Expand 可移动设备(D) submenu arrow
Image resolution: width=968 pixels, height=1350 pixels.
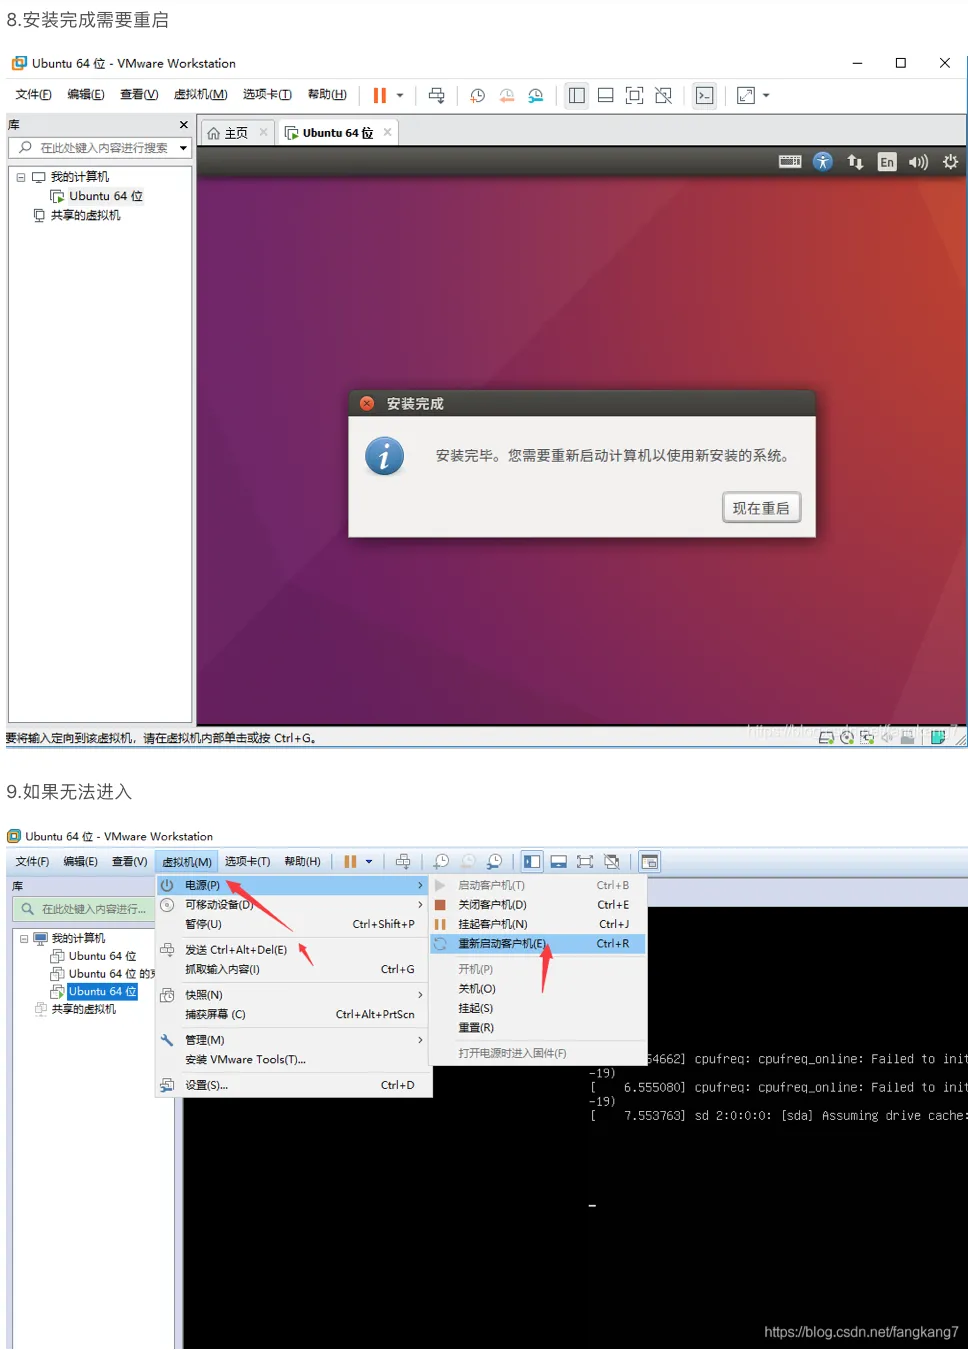tap(420, 905)
